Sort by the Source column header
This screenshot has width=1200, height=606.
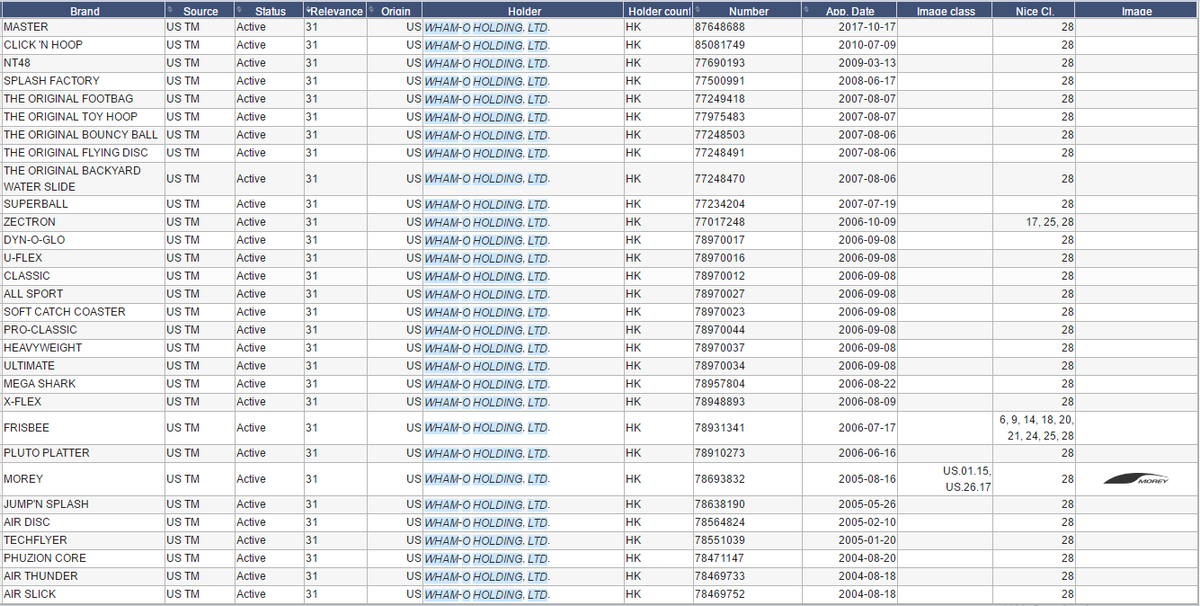click(199, 11)
